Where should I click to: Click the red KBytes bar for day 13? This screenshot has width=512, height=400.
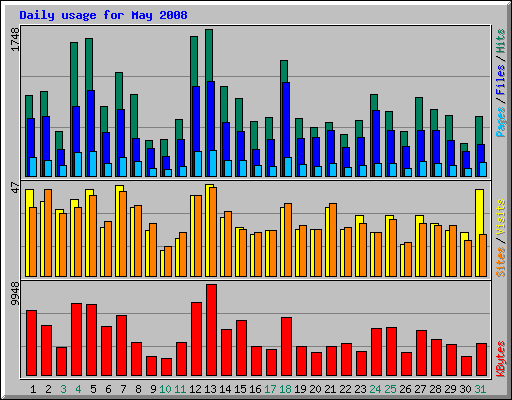[211, 330]
